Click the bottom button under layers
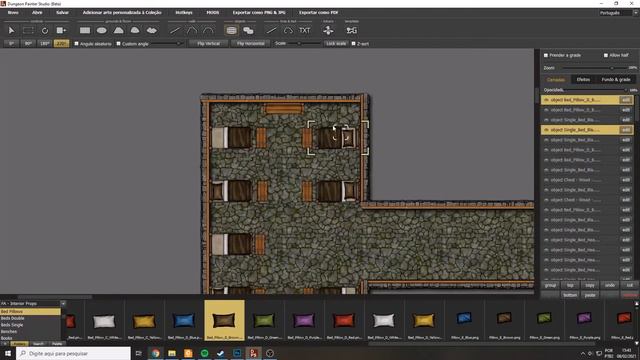This screenshot has width=640, height=360. tap(570, 295)
